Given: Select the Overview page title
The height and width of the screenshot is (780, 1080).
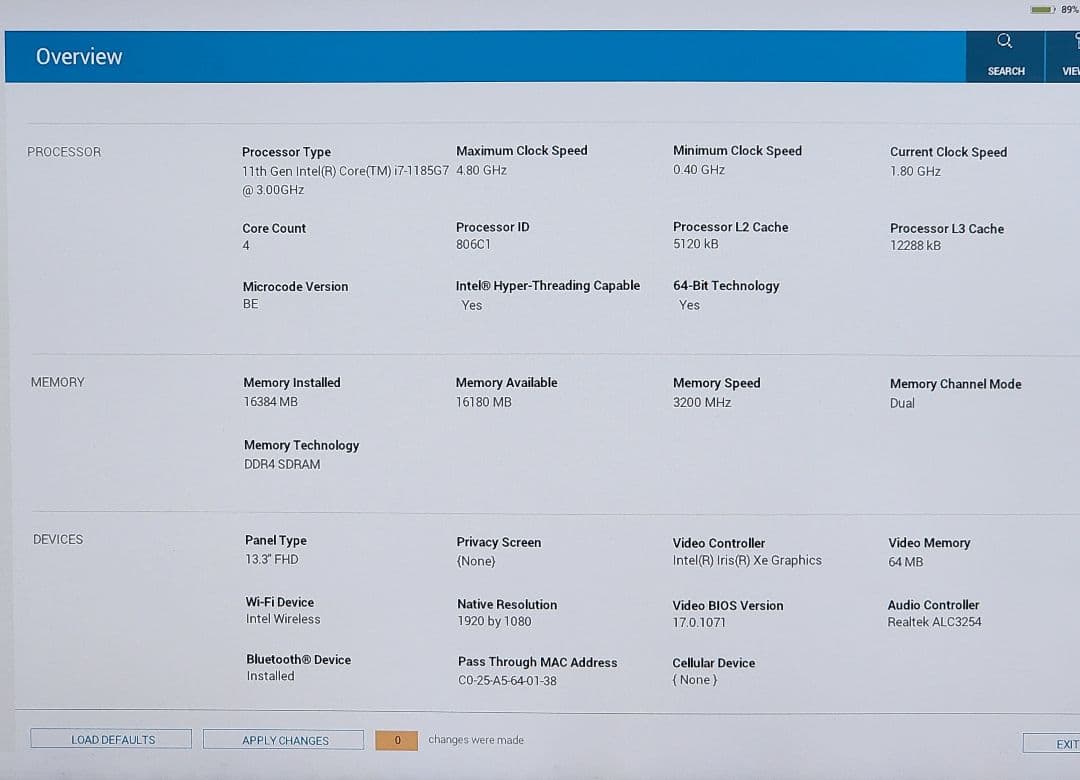Looking at the screenshot, I should click(x=79, y=57).
